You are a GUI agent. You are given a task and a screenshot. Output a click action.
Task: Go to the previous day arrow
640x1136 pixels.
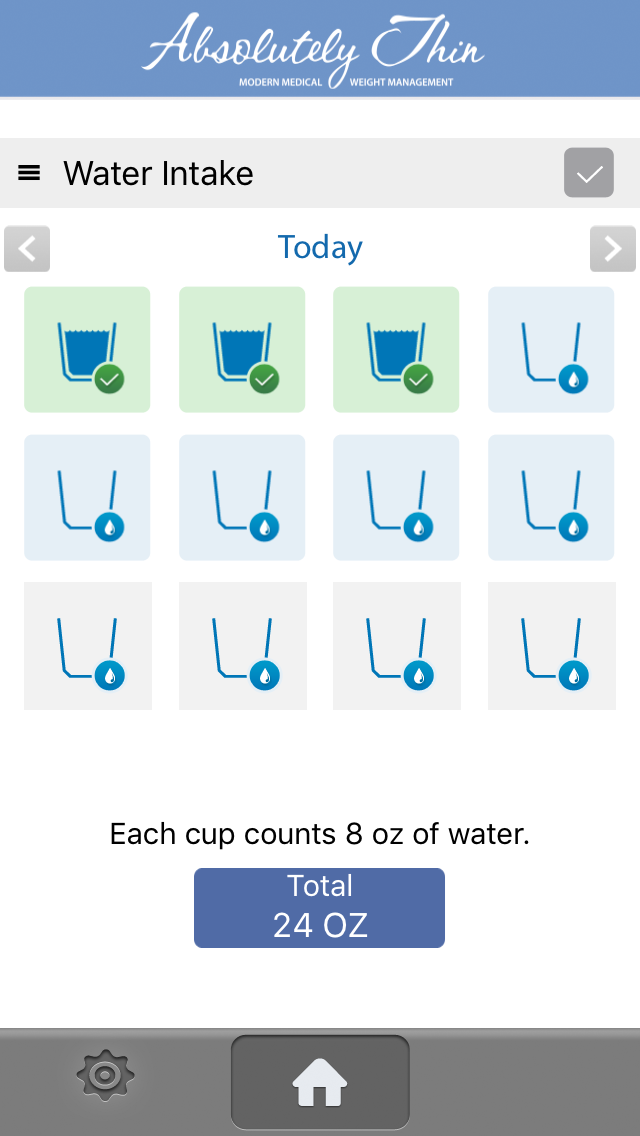click(x=27, y=249)
